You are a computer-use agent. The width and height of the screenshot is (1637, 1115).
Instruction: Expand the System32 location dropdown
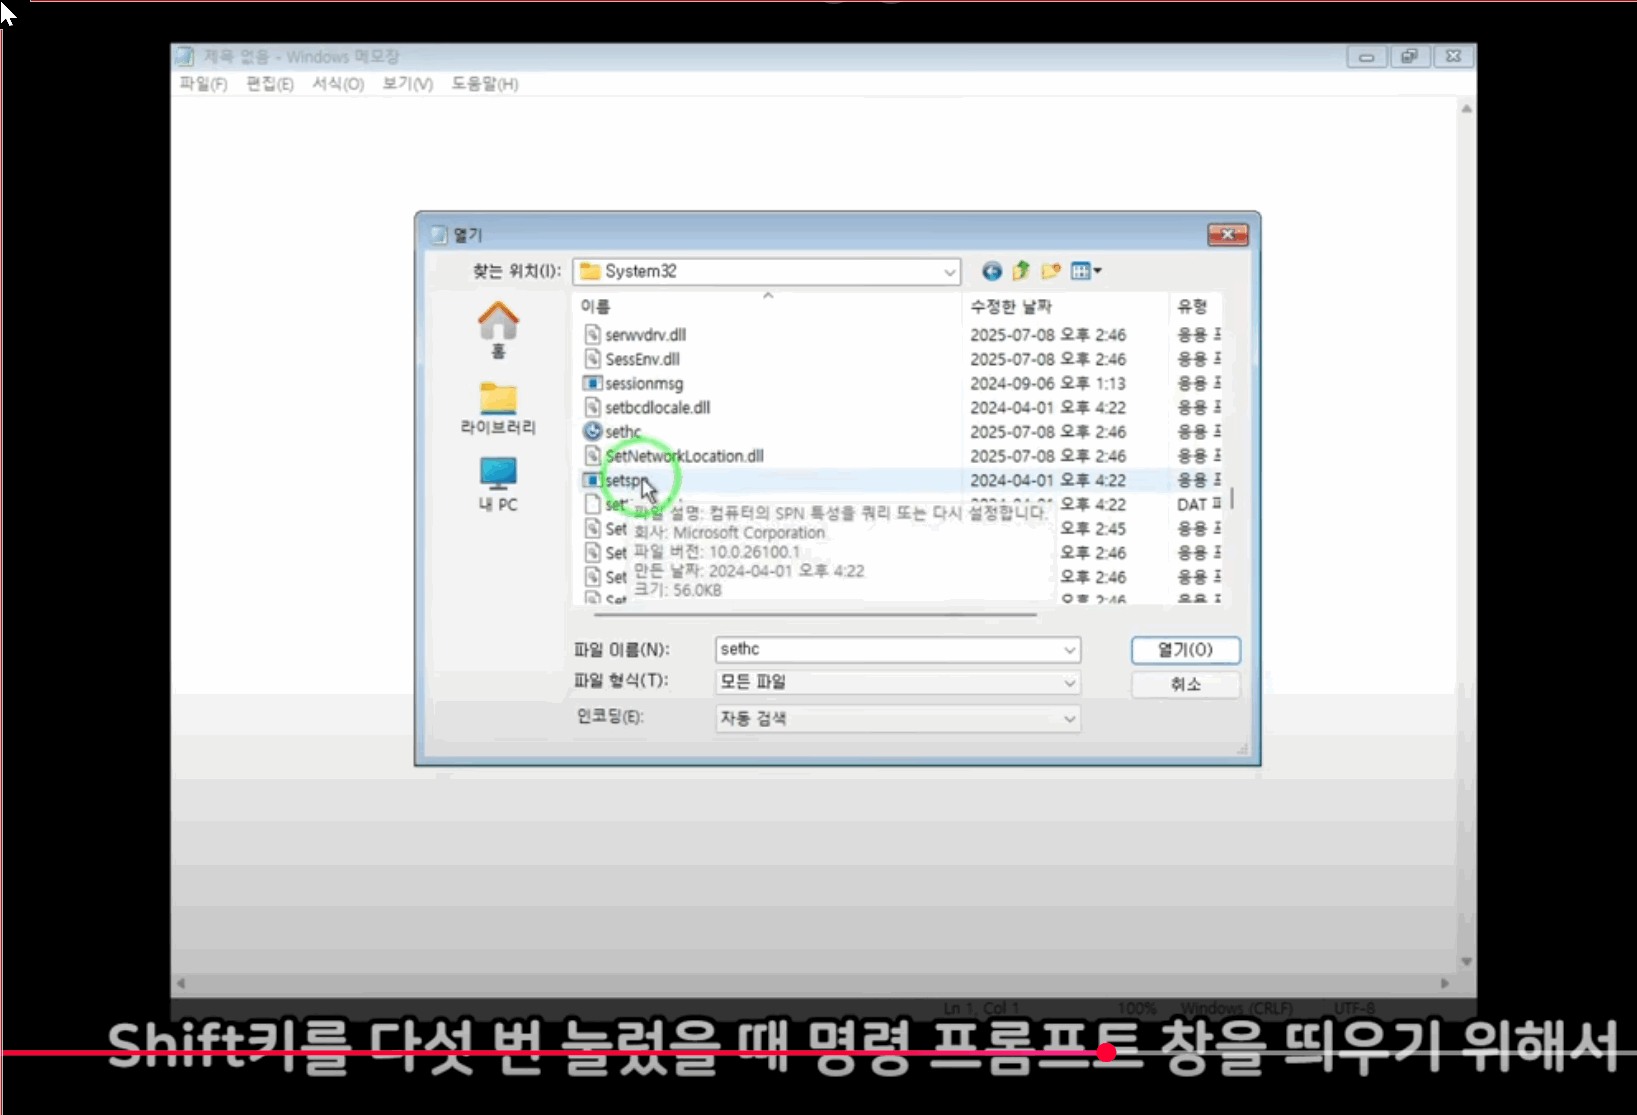click(949, 272)
